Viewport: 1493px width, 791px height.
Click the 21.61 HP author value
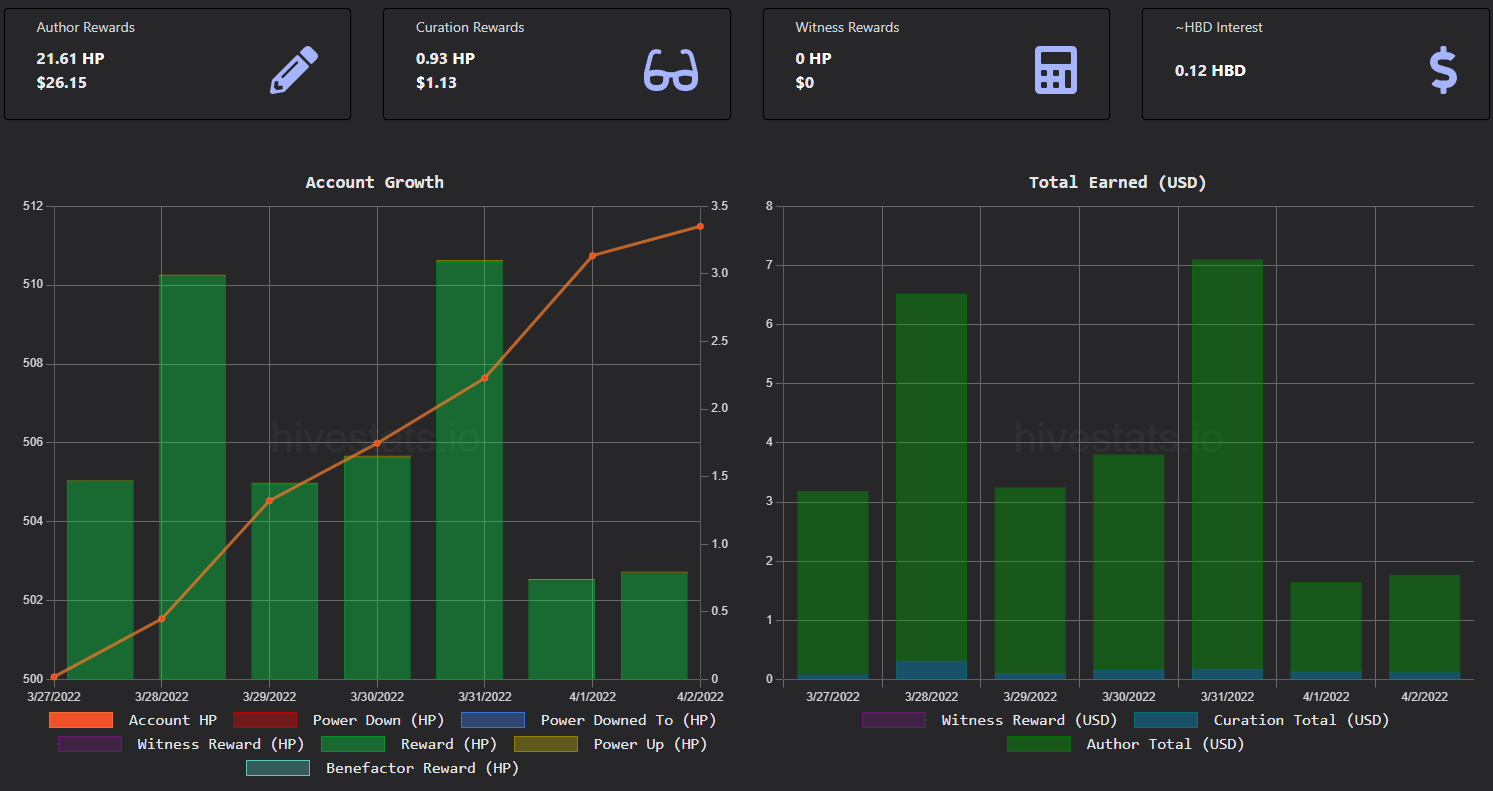click(70, 58)
